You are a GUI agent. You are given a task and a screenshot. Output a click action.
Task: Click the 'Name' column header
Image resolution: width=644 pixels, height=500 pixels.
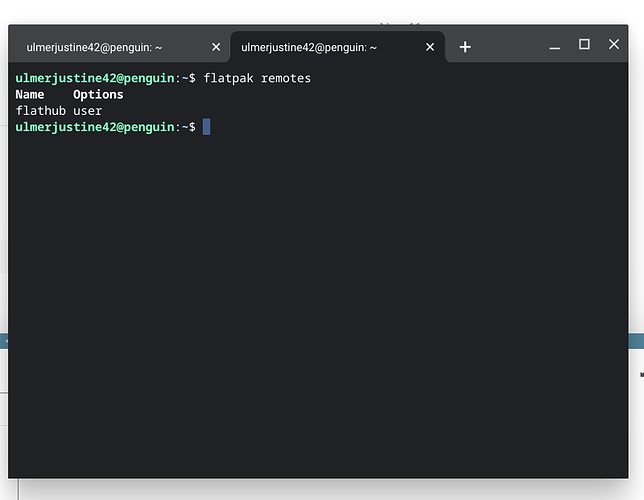(x=30, y=94)
